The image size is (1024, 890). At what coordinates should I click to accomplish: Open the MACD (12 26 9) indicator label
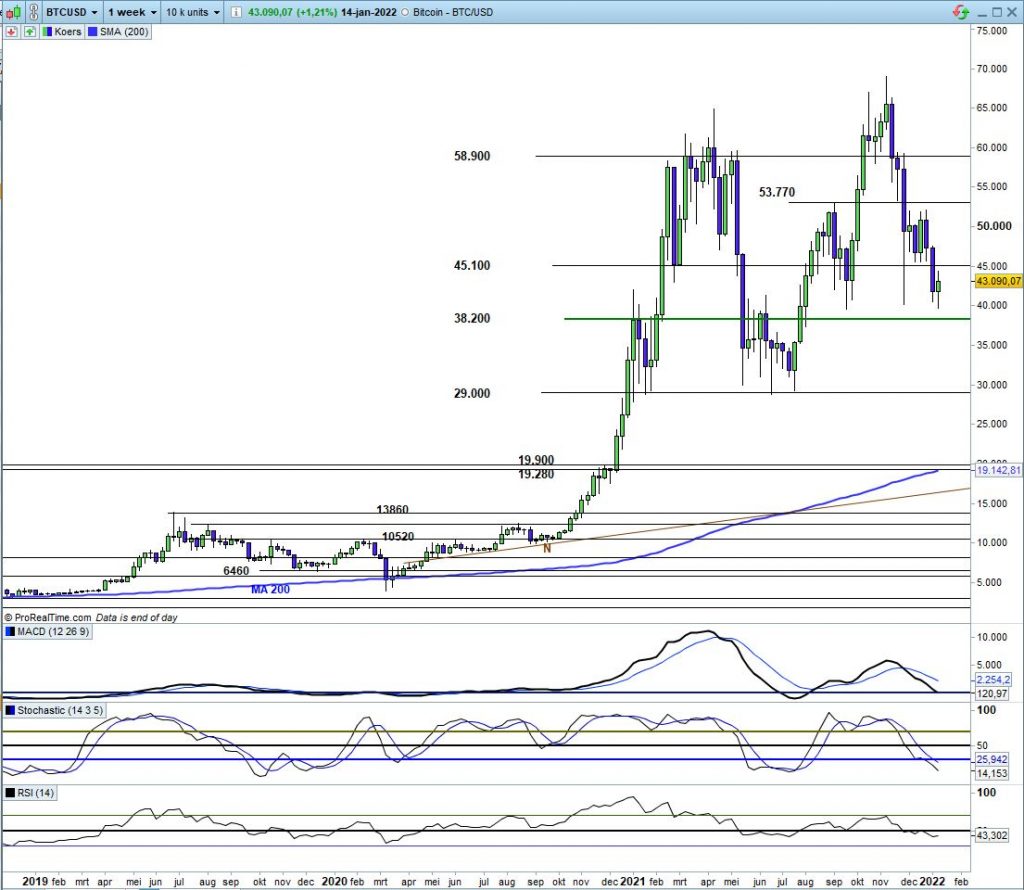pyautogui.click(x=54, y=631)
